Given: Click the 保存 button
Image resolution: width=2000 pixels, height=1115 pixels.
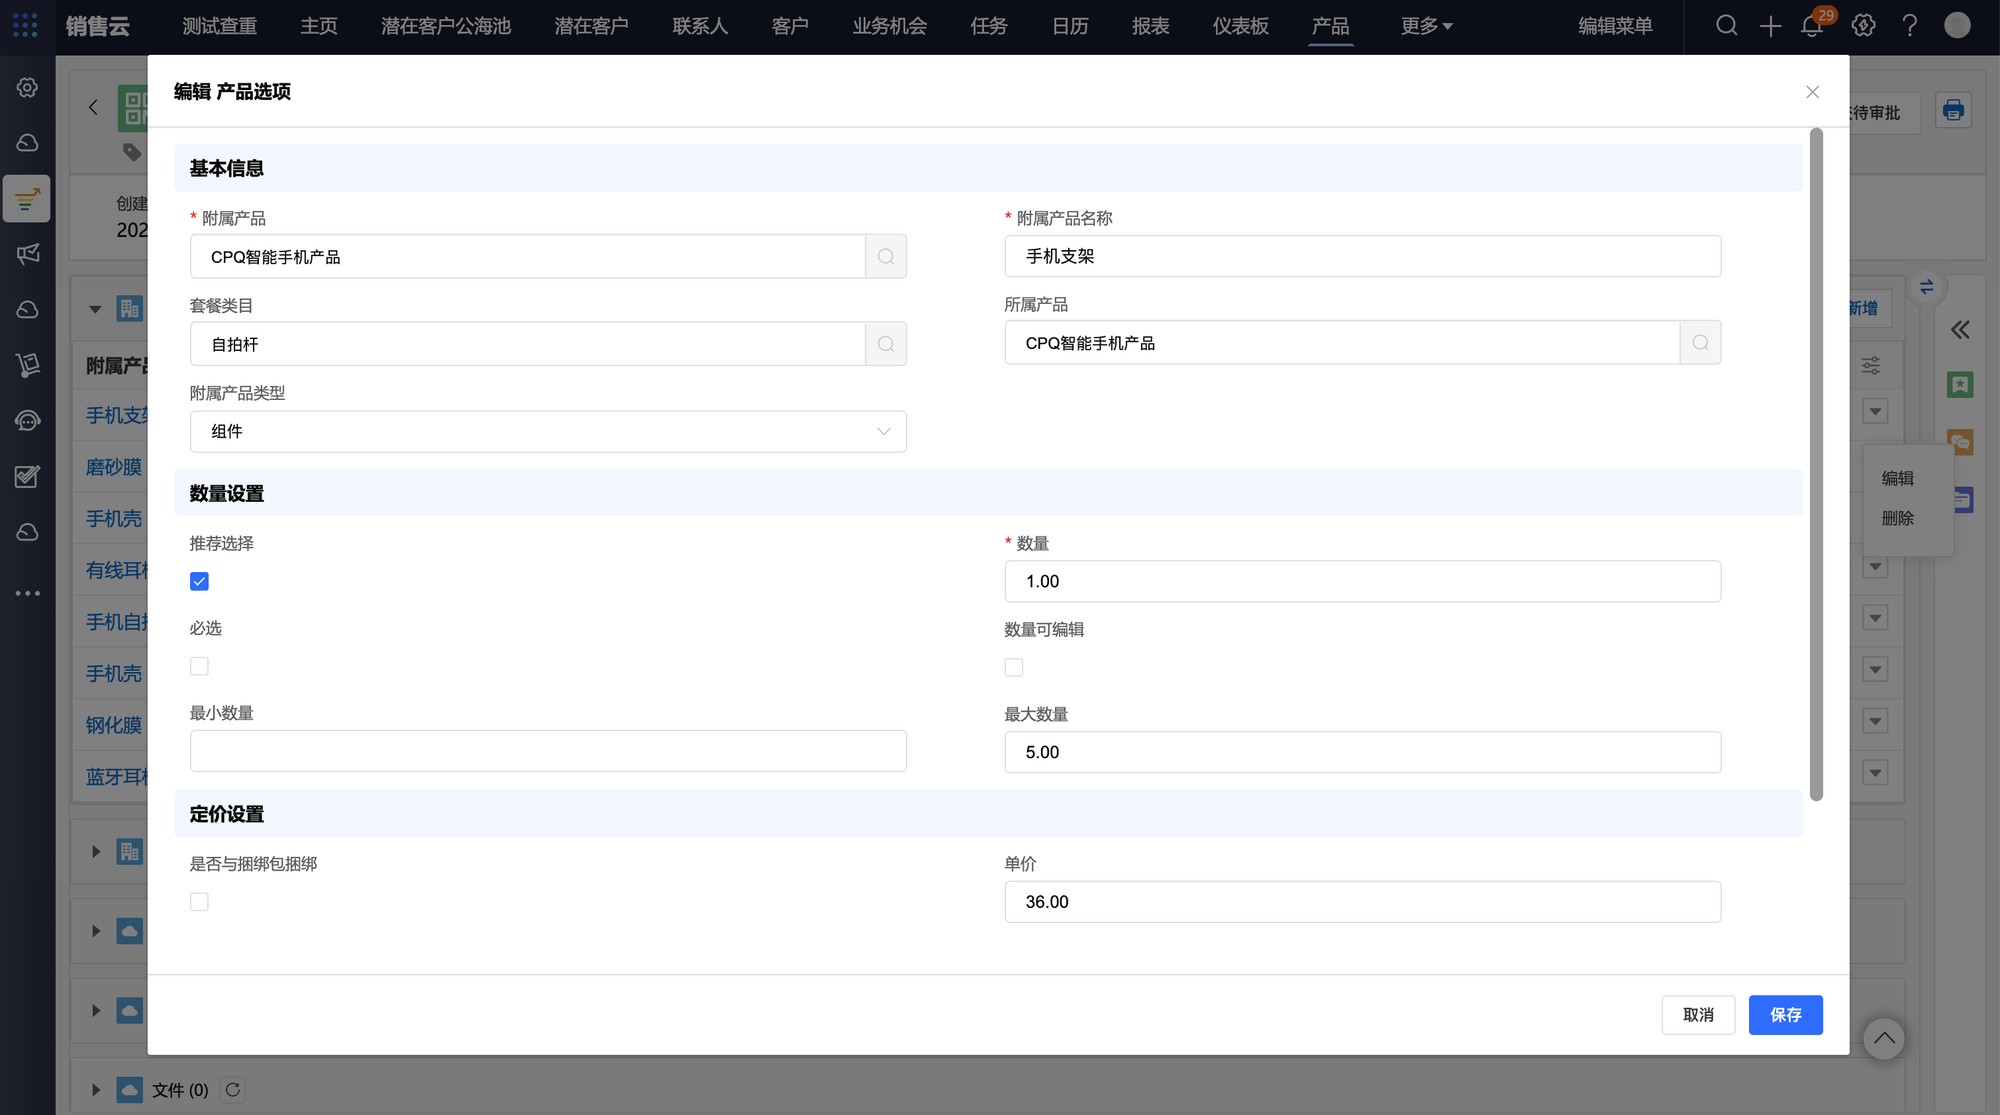Looking at the screenshot, I should click(x=1785, y=1015).
